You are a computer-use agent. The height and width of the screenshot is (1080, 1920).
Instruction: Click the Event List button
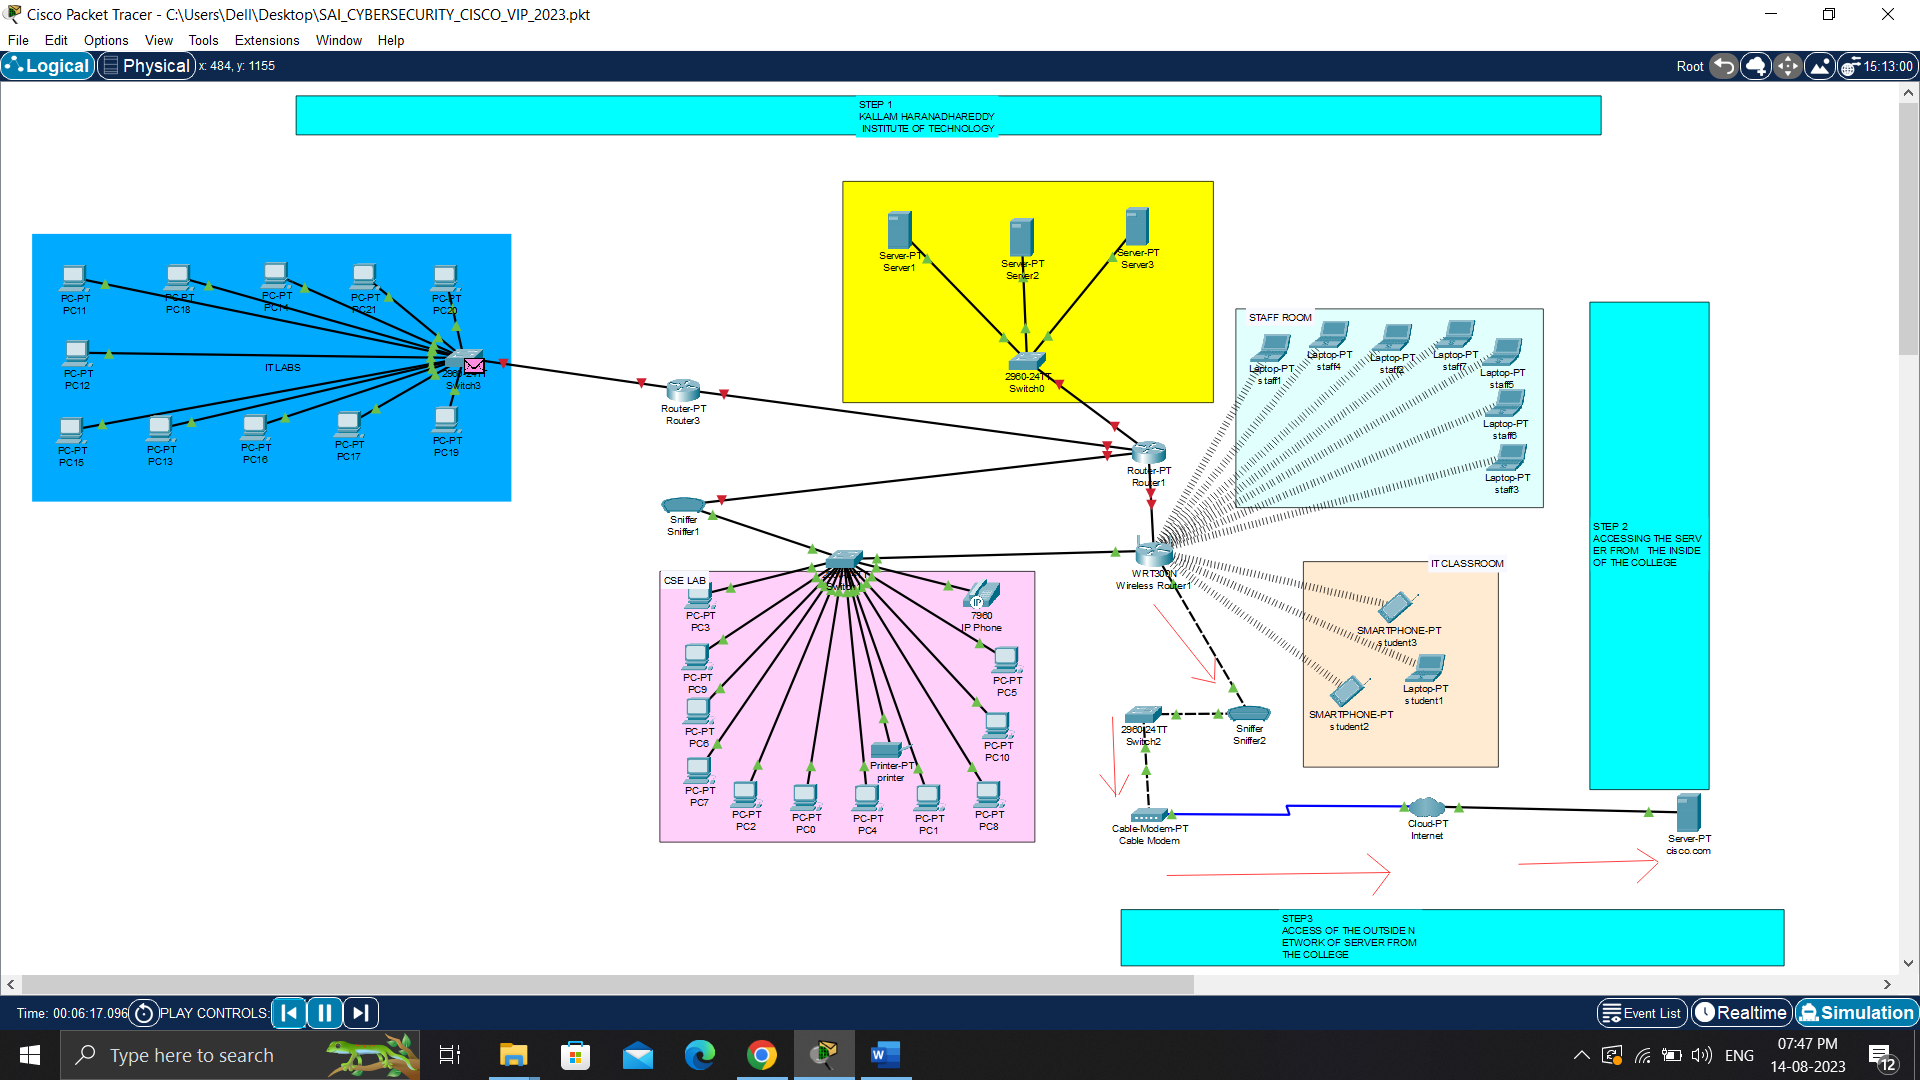[1641, 1012]
